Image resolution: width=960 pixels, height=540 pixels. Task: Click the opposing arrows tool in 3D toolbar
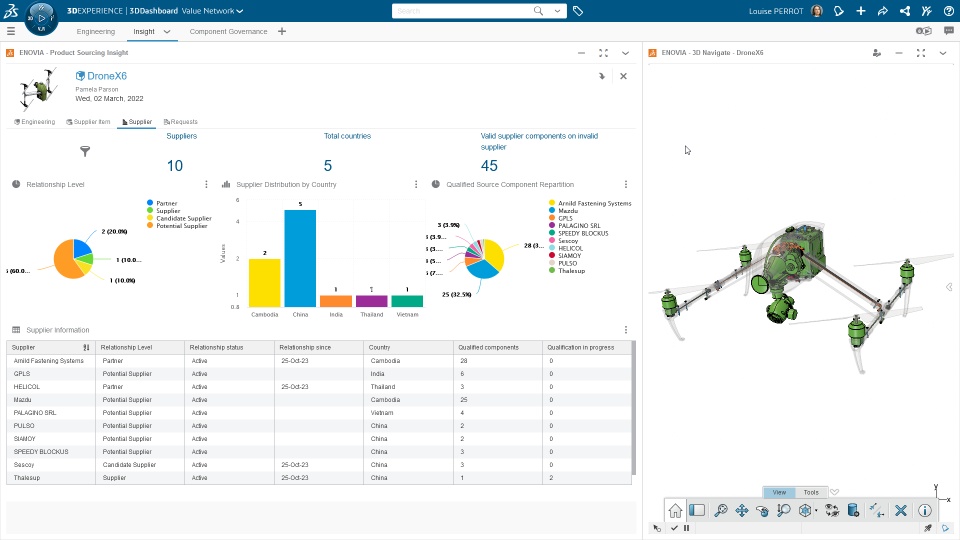click(x=877, y=510)
